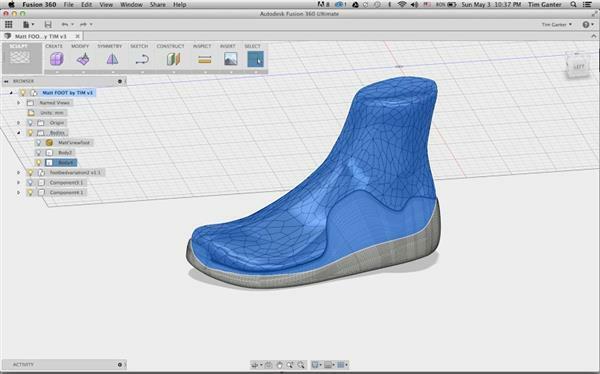This screenshot has width=600, height=374.
Task: Click the Save disk icon
Action: coord(48,24)
